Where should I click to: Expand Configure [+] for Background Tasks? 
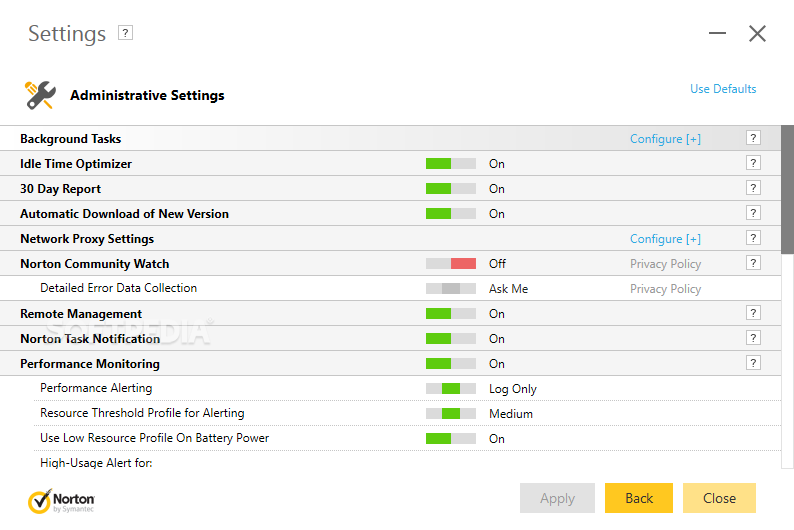point(665,139)
